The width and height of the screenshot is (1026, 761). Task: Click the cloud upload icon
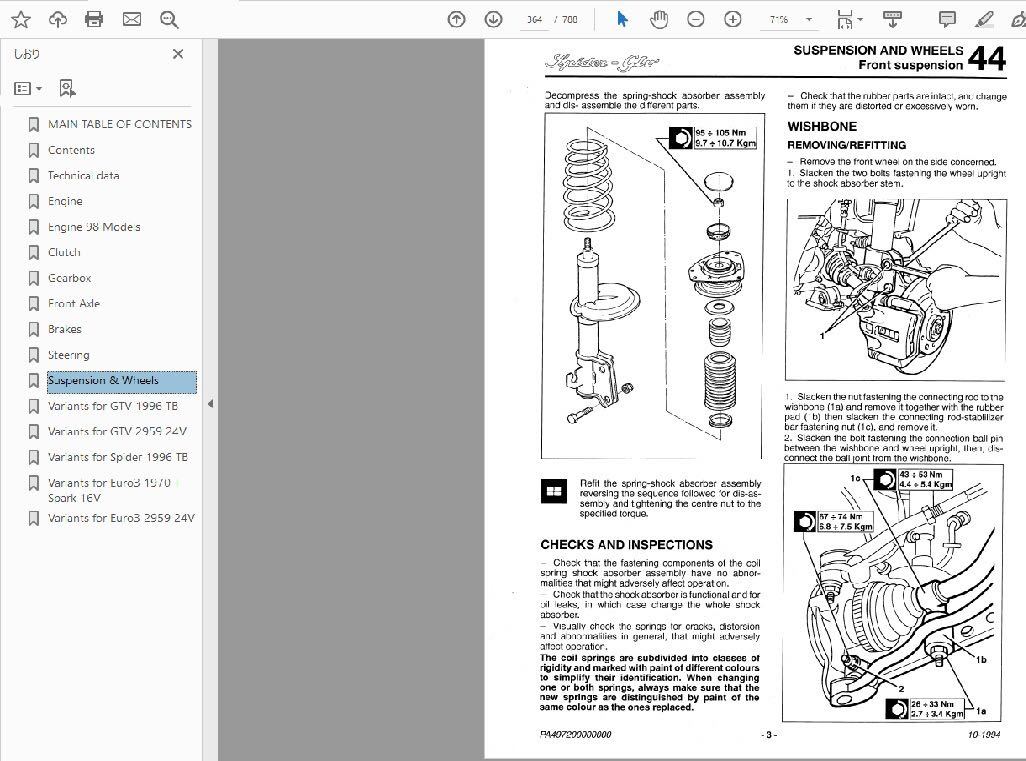click(58, 20)
